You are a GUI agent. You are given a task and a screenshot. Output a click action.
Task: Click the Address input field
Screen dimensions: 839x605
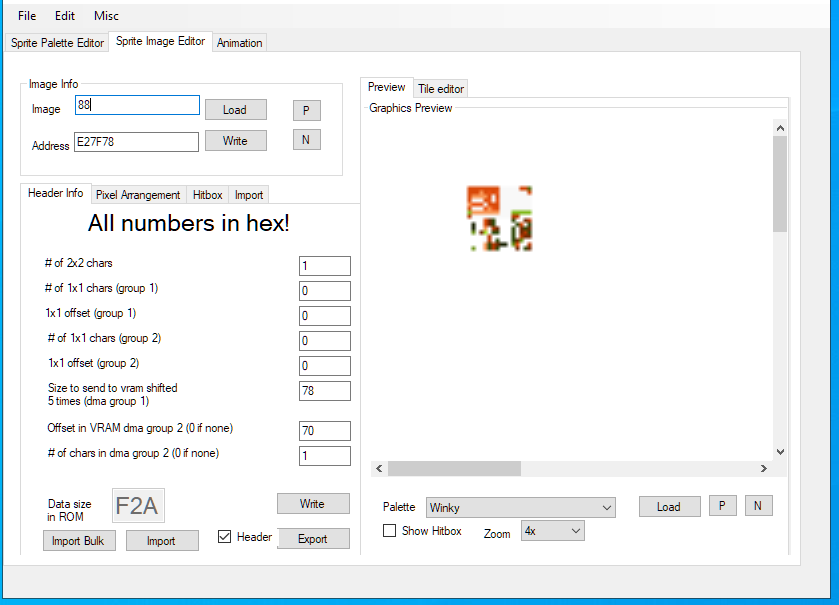click(x=136, y=143)
